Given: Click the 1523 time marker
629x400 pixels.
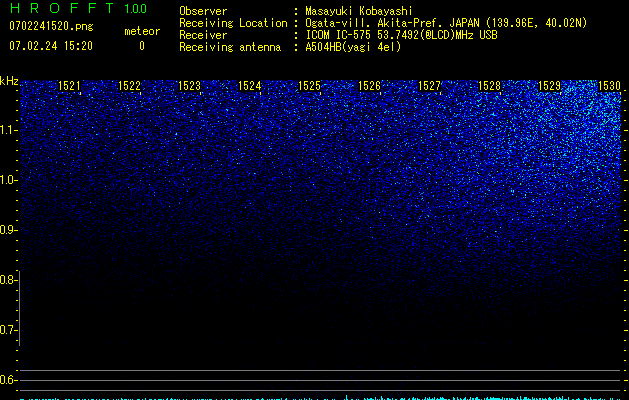Looking at the screenshot, I should [189, 86].
